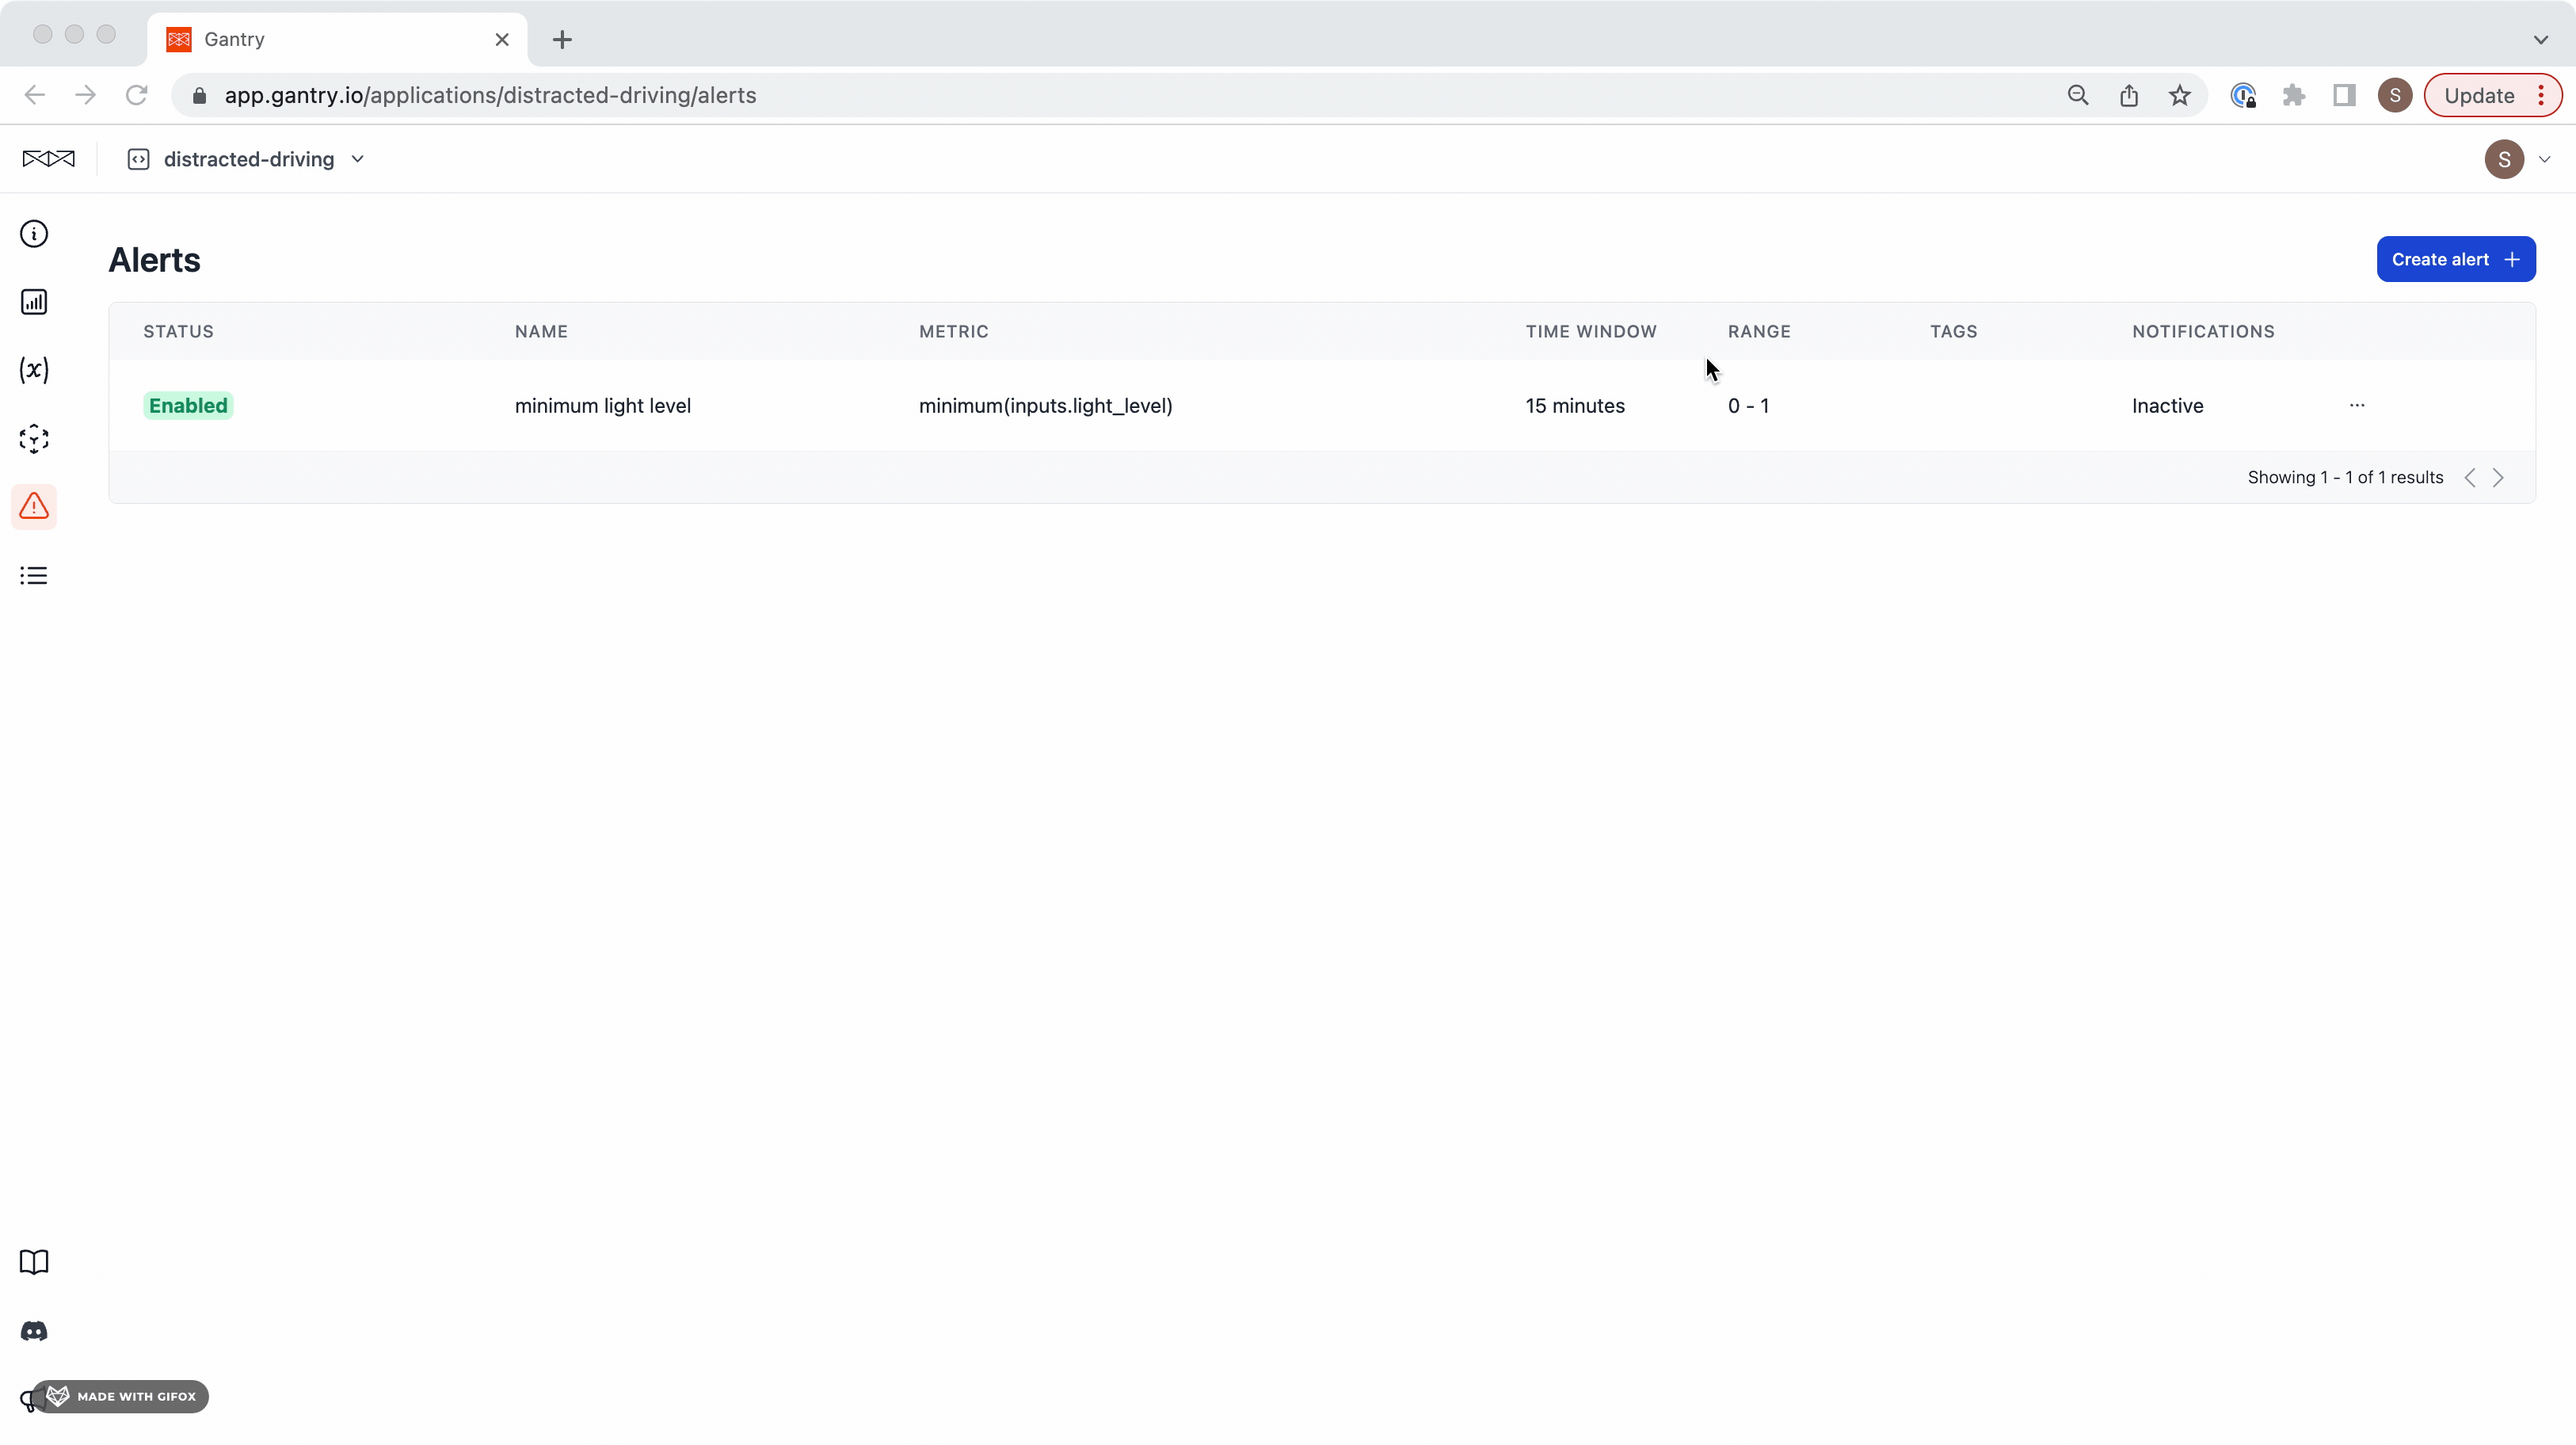Open the Discord community icon

pyautogui.click(x=34, y=1331)
